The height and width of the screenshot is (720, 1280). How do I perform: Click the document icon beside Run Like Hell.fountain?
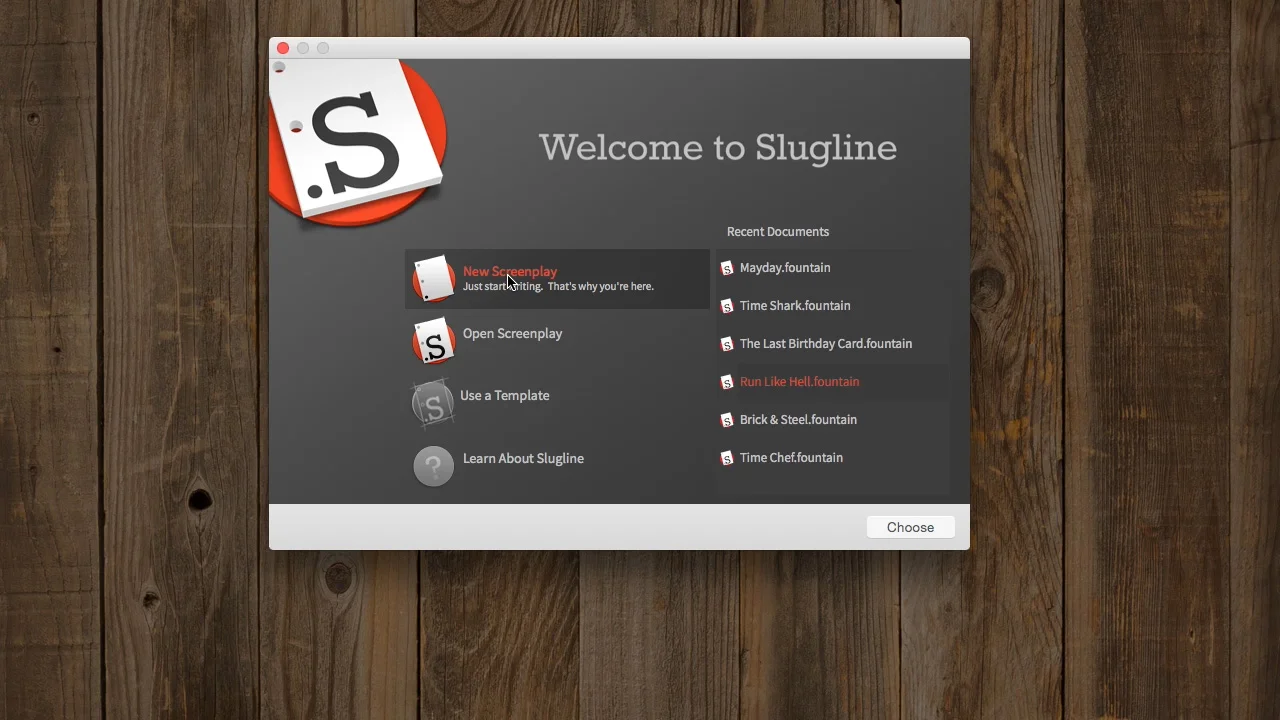pyautogui.click(x=727, y=381)
